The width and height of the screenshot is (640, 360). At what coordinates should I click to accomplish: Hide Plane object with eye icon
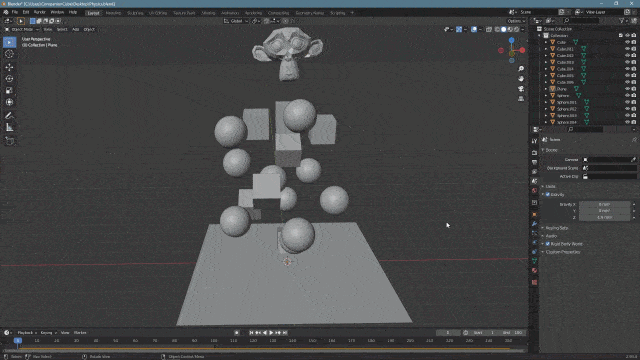click(x=627, y=89)
